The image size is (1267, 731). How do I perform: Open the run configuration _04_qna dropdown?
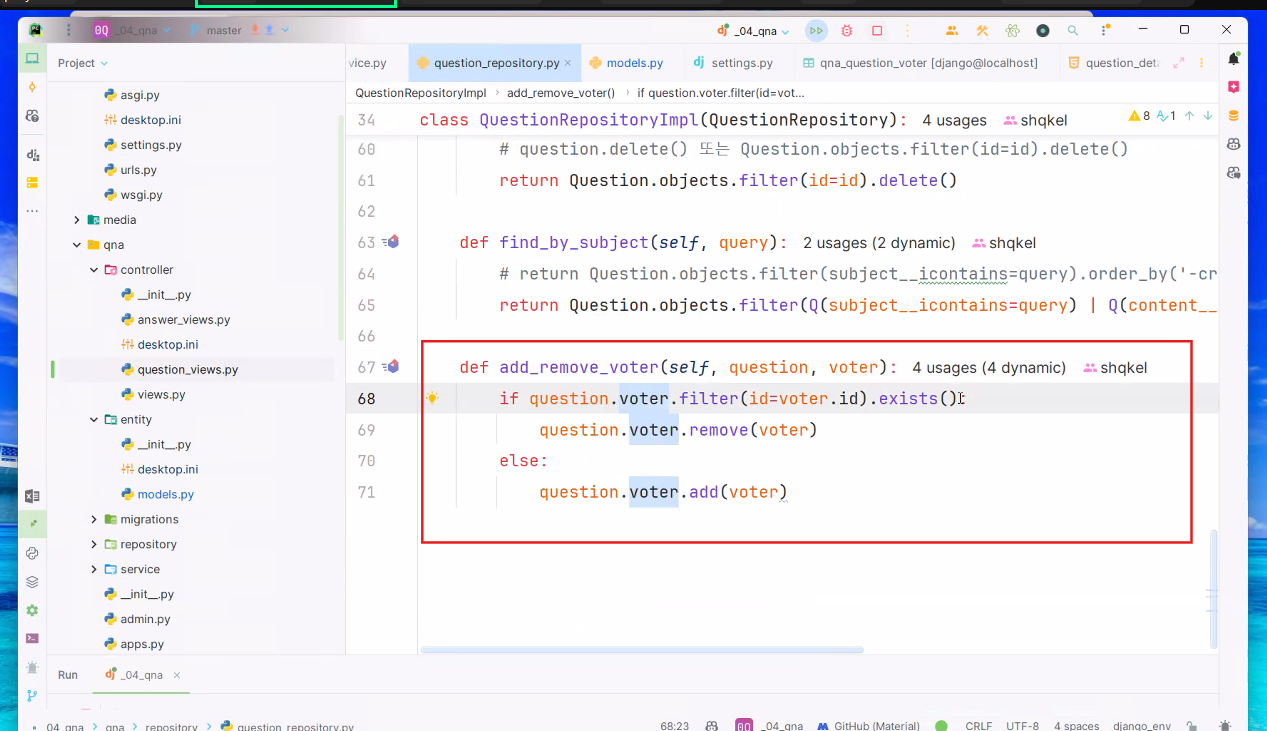tap(754, 31)
